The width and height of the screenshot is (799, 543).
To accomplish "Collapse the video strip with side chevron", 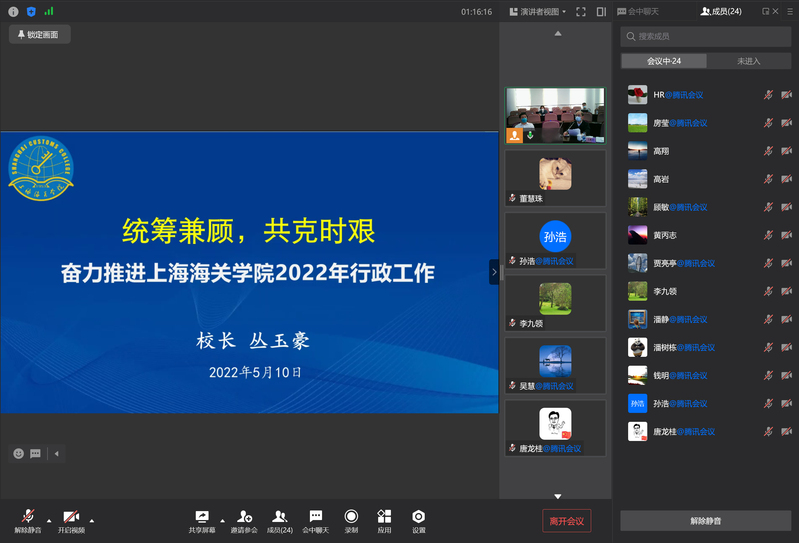I will coord(494,272).
